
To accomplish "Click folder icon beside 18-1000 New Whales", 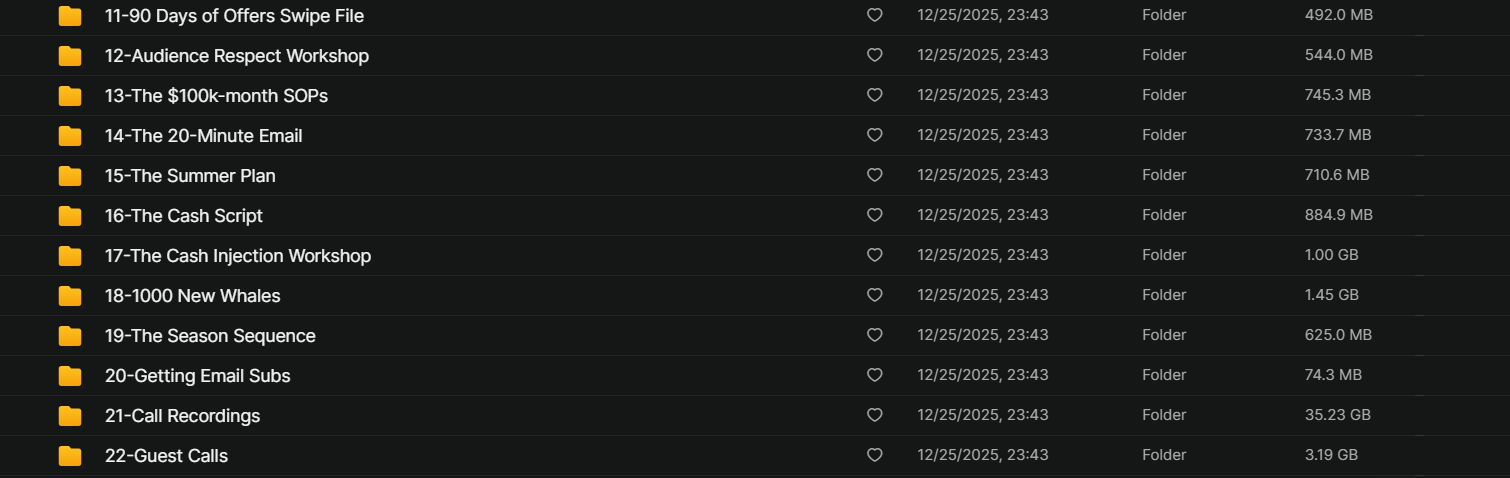I will (70, 296).
